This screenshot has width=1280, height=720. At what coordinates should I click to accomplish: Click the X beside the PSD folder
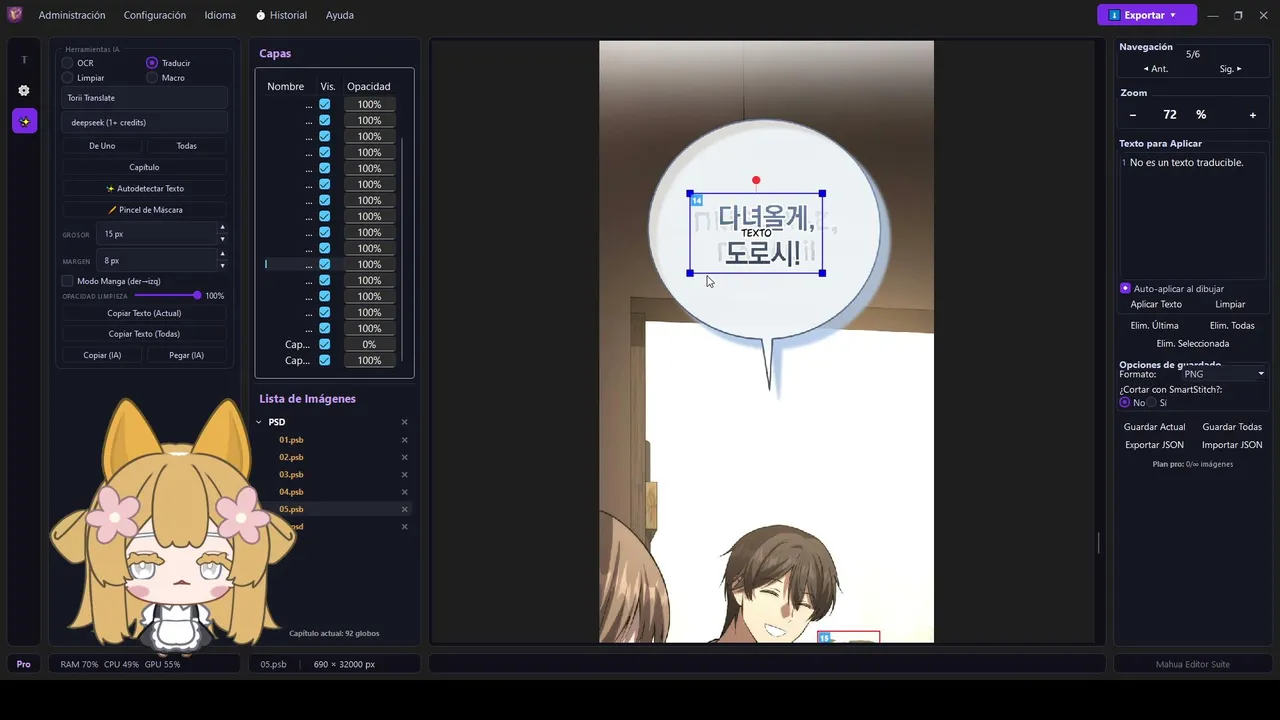point(405,422)
